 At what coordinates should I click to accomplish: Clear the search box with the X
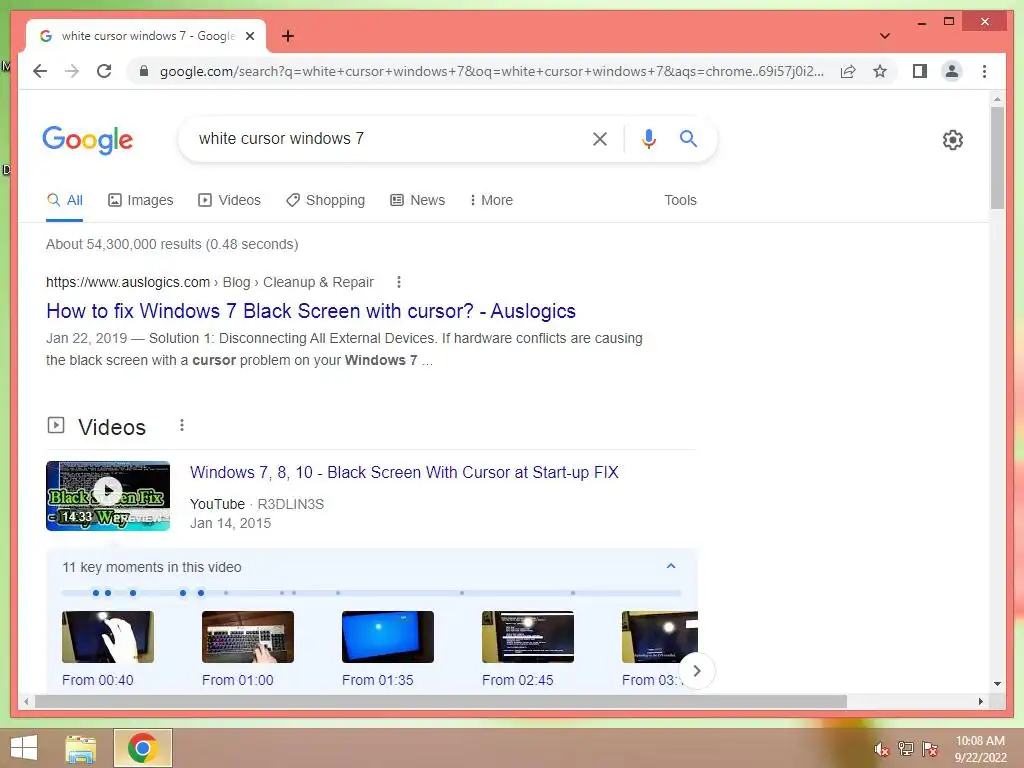(600, 138)
